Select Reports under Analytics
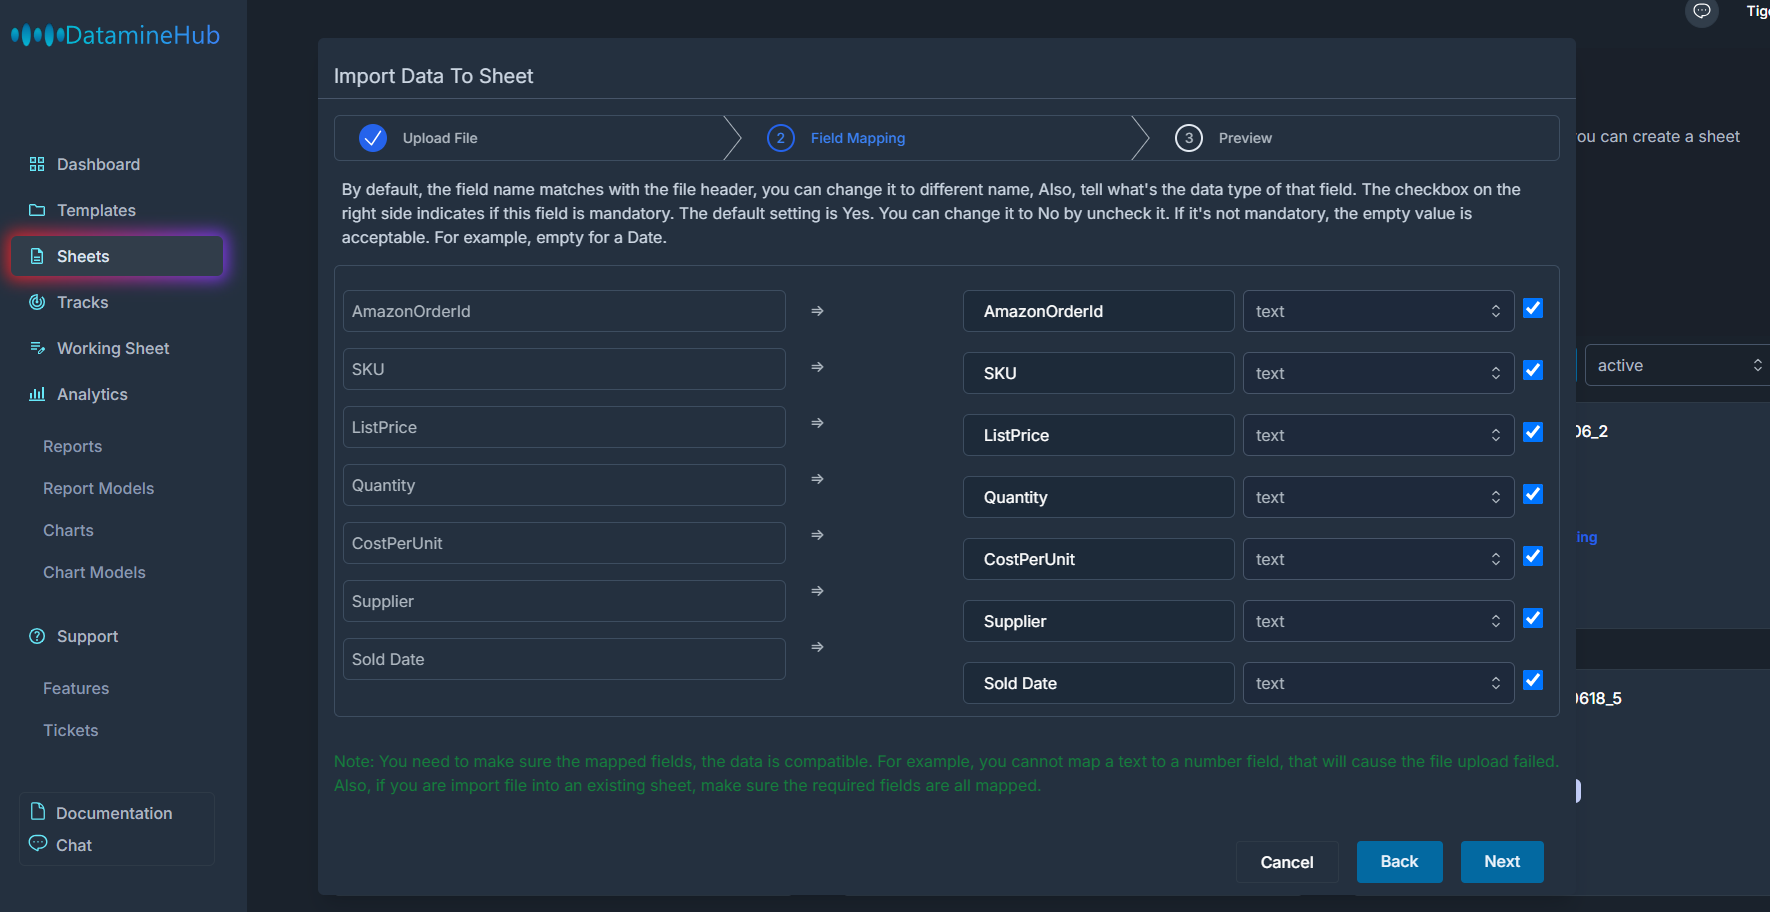Screen dimensions: 1770x912 (x=72, y=446)
